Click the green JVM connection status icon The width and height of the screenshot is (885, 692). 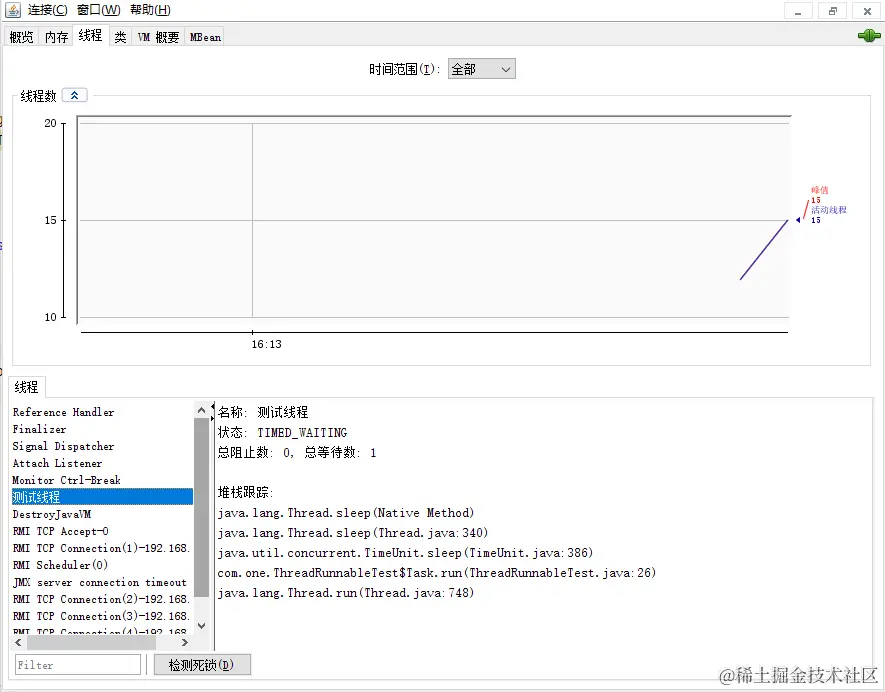pyautogui.click(x=869, y=34)
